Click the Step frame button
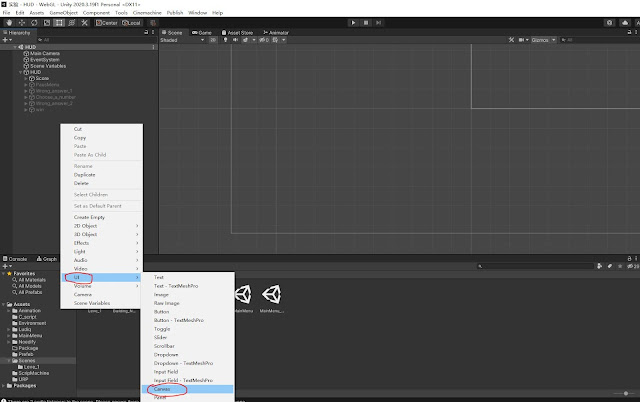The height and width of the screenshot is (402, 640). 378,23
